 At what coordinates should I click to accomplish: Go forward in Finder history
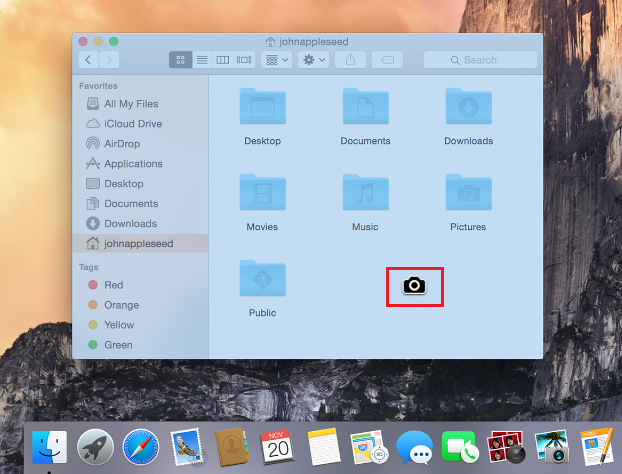[x=109, y=60]
